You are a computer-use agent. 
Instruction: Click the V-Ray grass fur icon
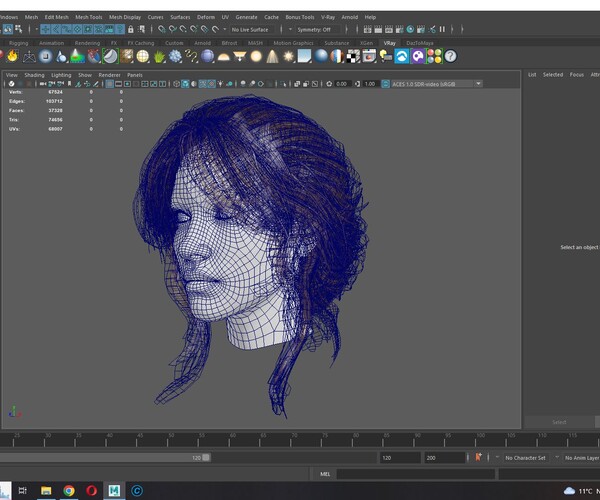click(x=159, y=57)
